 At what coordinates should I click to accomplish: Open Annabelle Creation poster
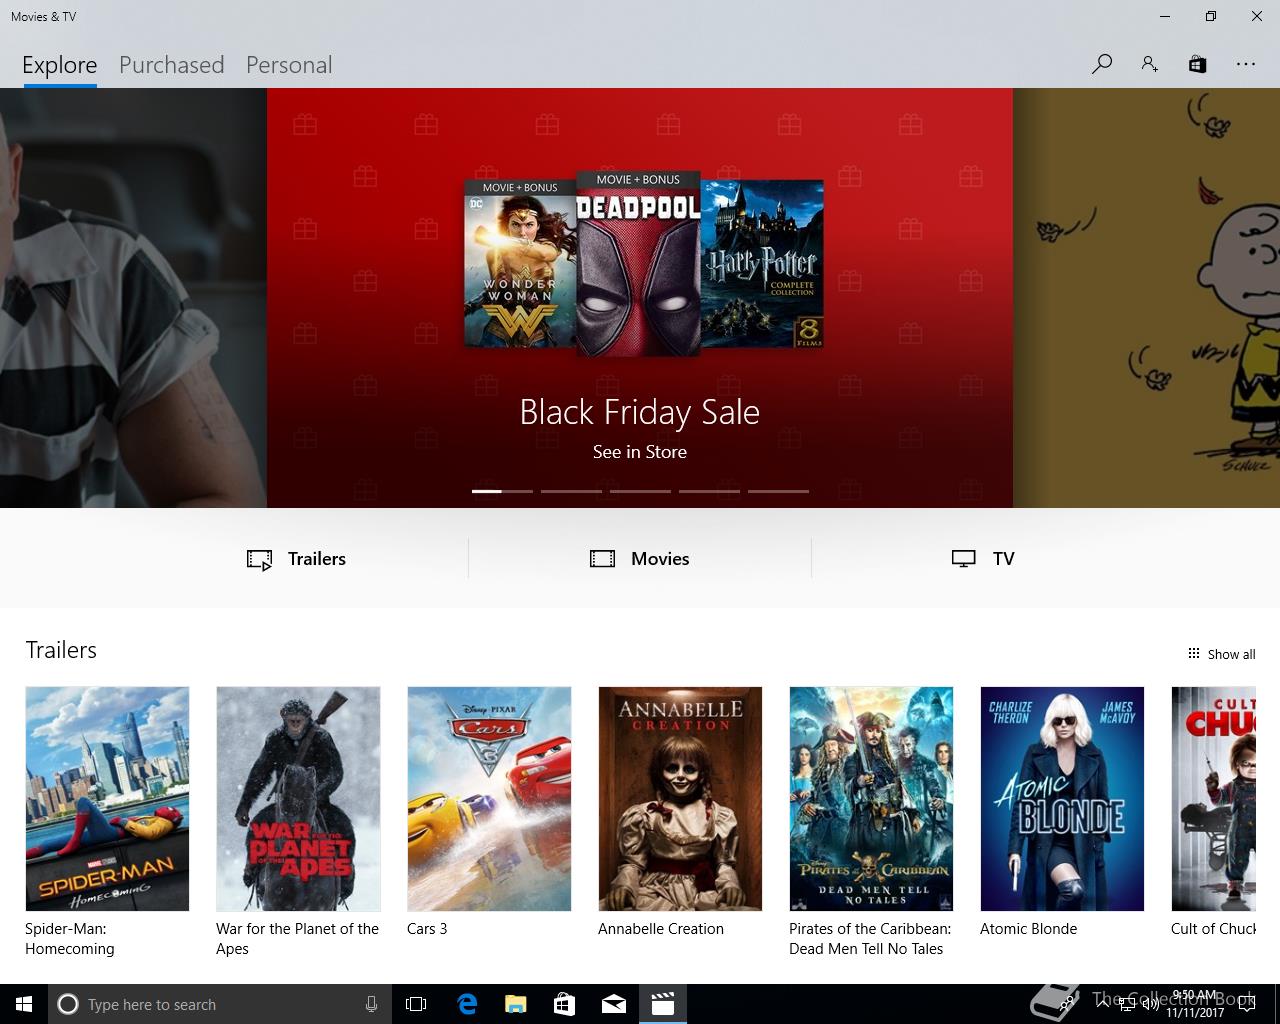[680, 799]
